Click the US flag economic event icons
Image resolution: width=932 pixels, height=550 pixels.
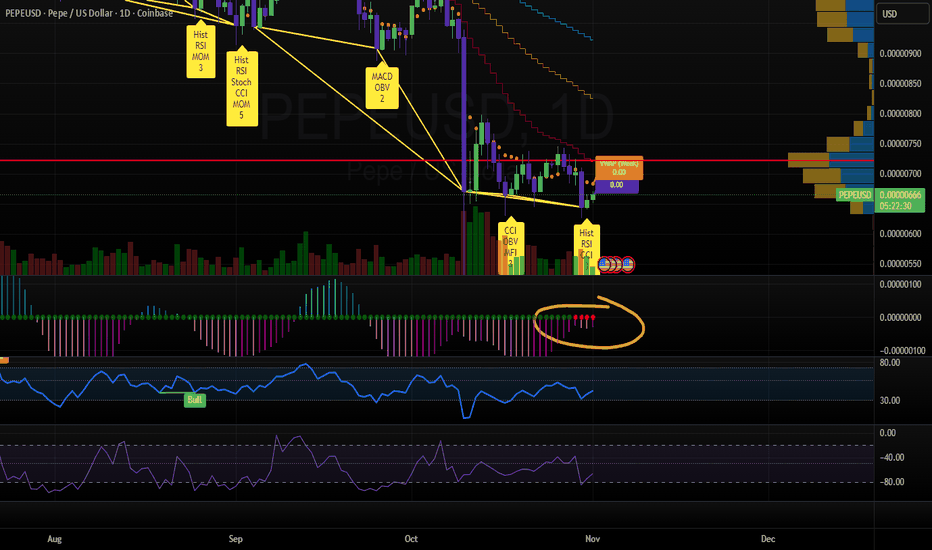pyautogui.click(x=615, y=264)
